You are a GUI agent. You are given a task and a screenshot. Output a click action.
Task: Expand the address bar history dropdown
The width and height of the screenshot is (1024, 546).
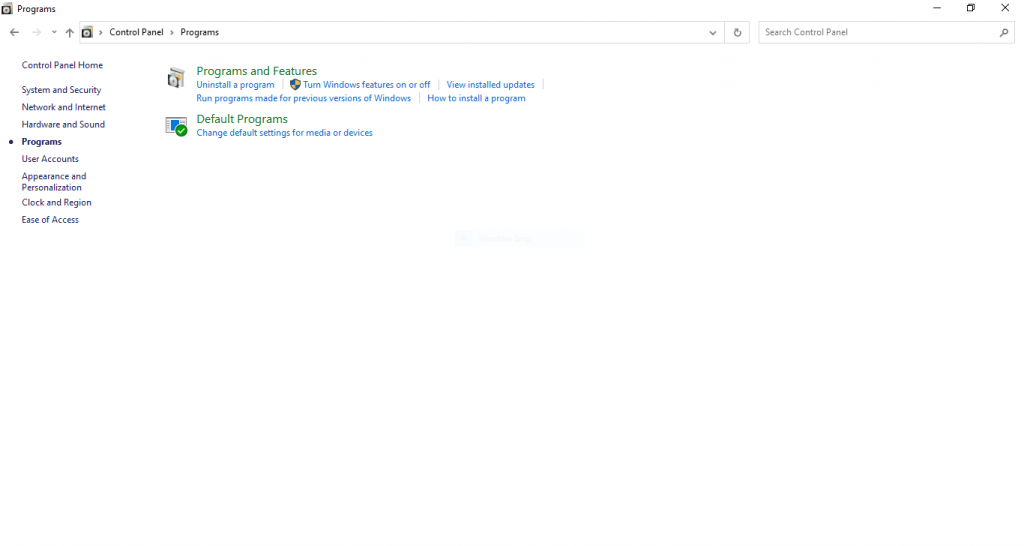(712, 32)
